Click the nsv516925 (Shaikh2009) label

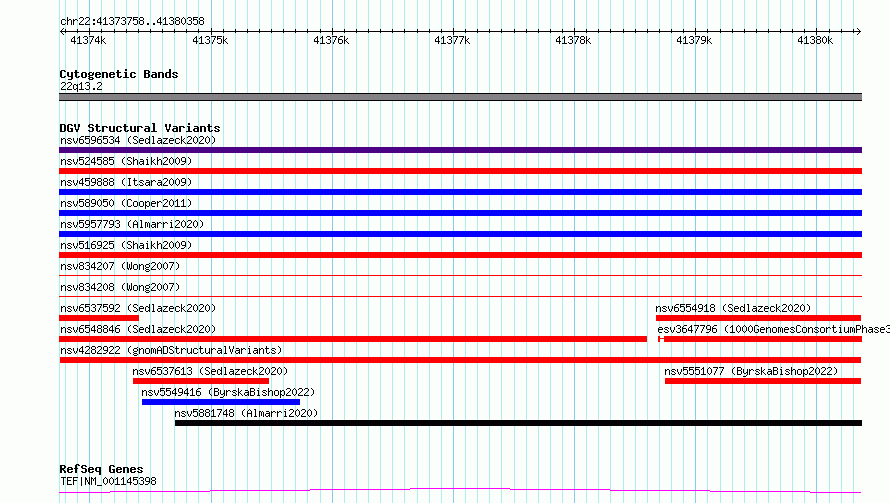coord(126,245)
